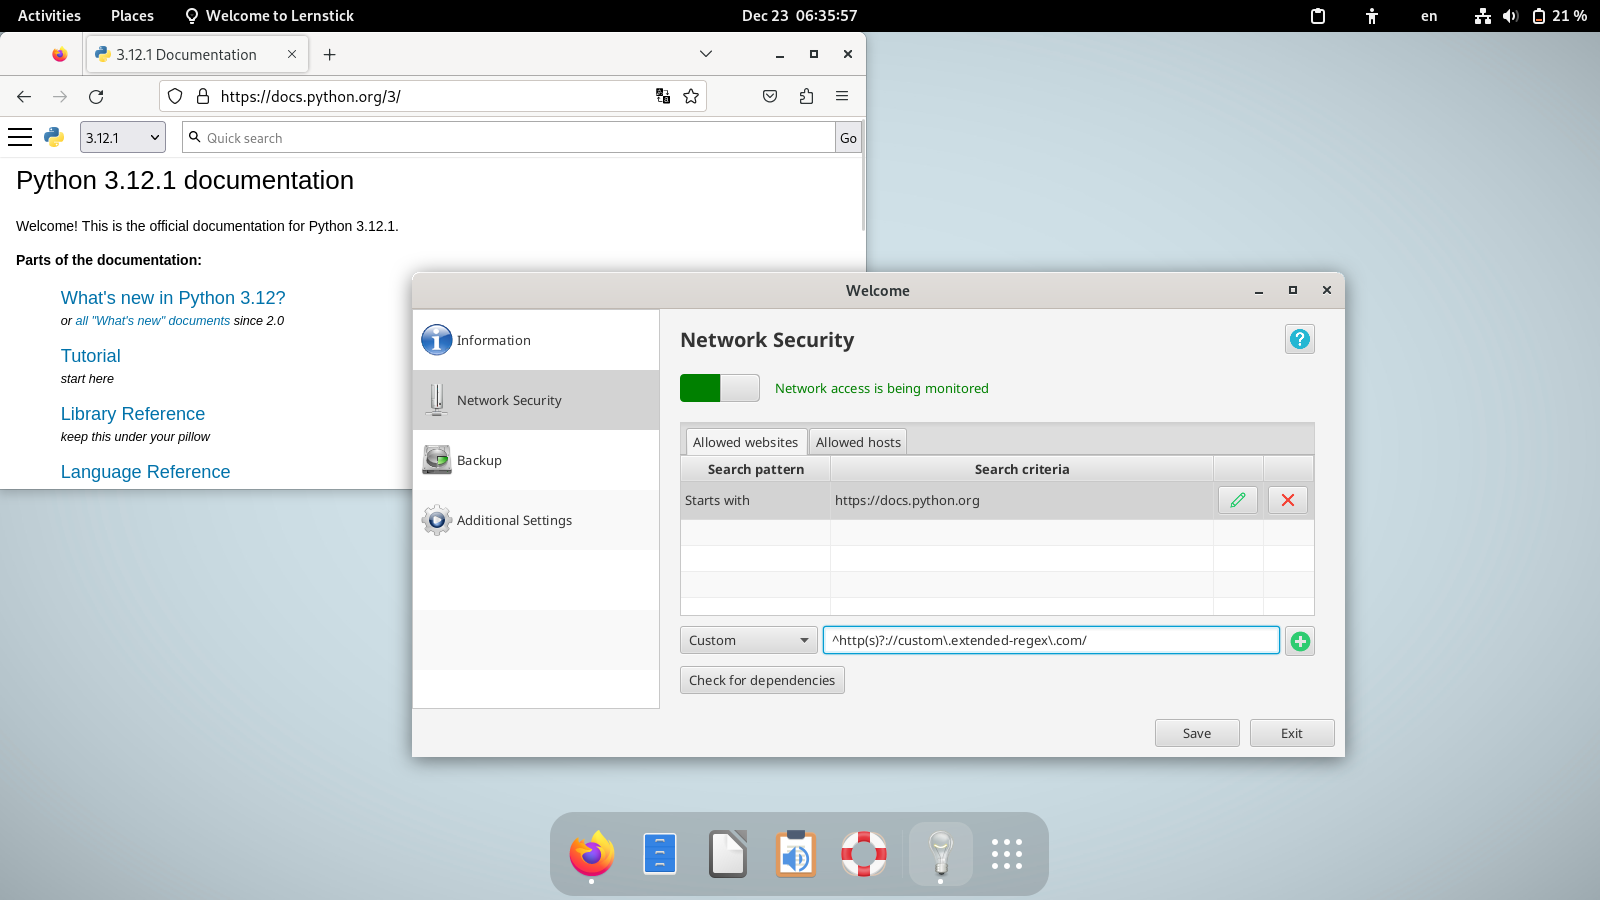The height and width of the screenshot is (900, 1600).
Task: Focus the search criteria regex field
Action: tap(1051, 640)
